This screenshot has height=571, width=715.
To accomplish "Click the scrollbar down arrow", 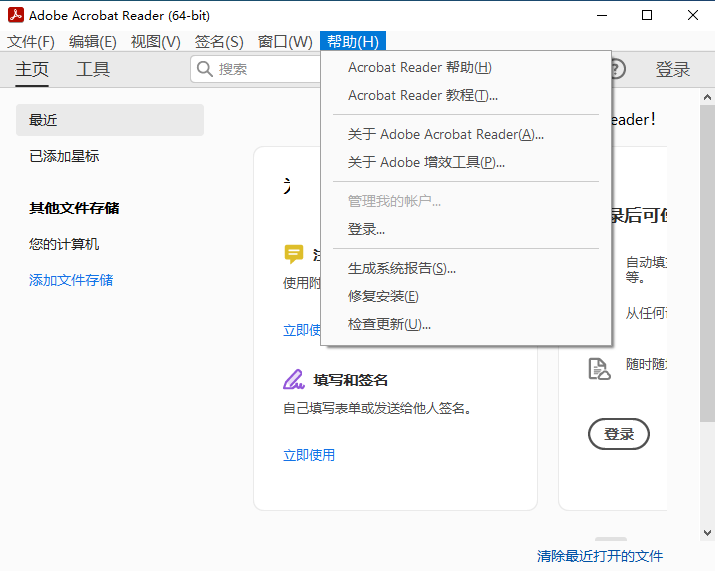I will (707, 532).
